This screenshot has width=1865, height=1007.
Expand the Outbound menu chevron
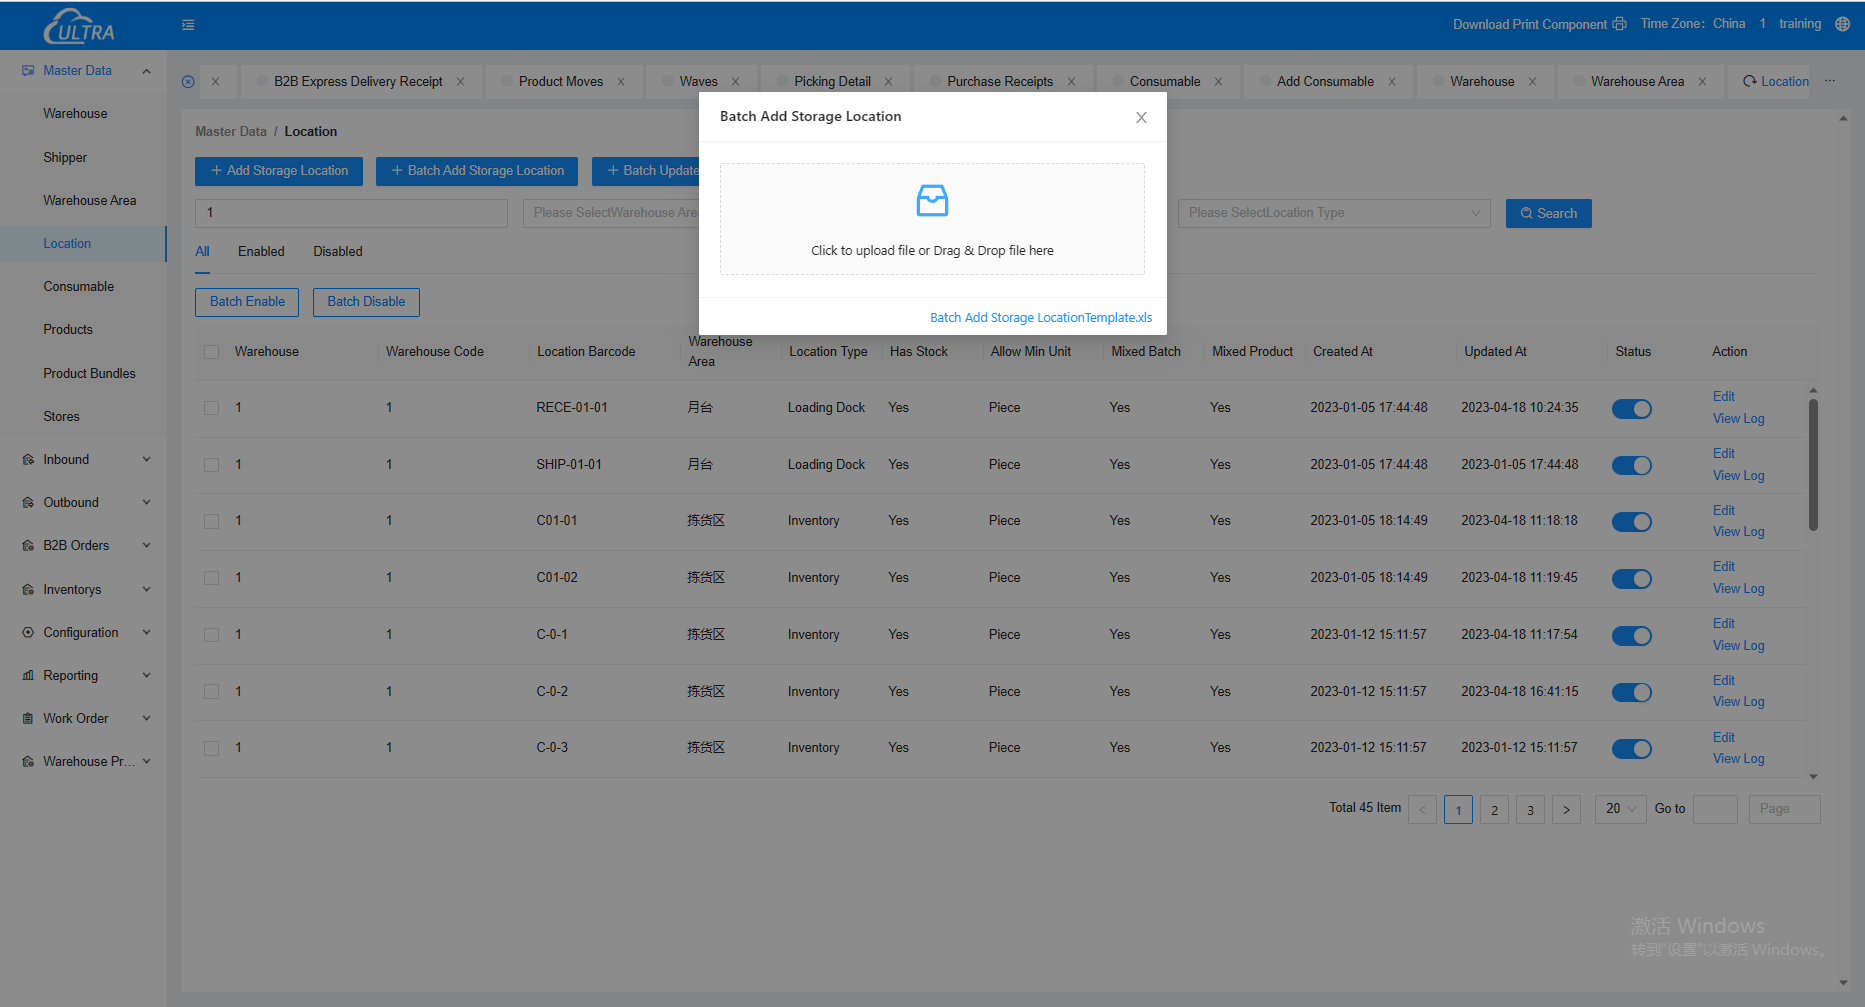146,503
